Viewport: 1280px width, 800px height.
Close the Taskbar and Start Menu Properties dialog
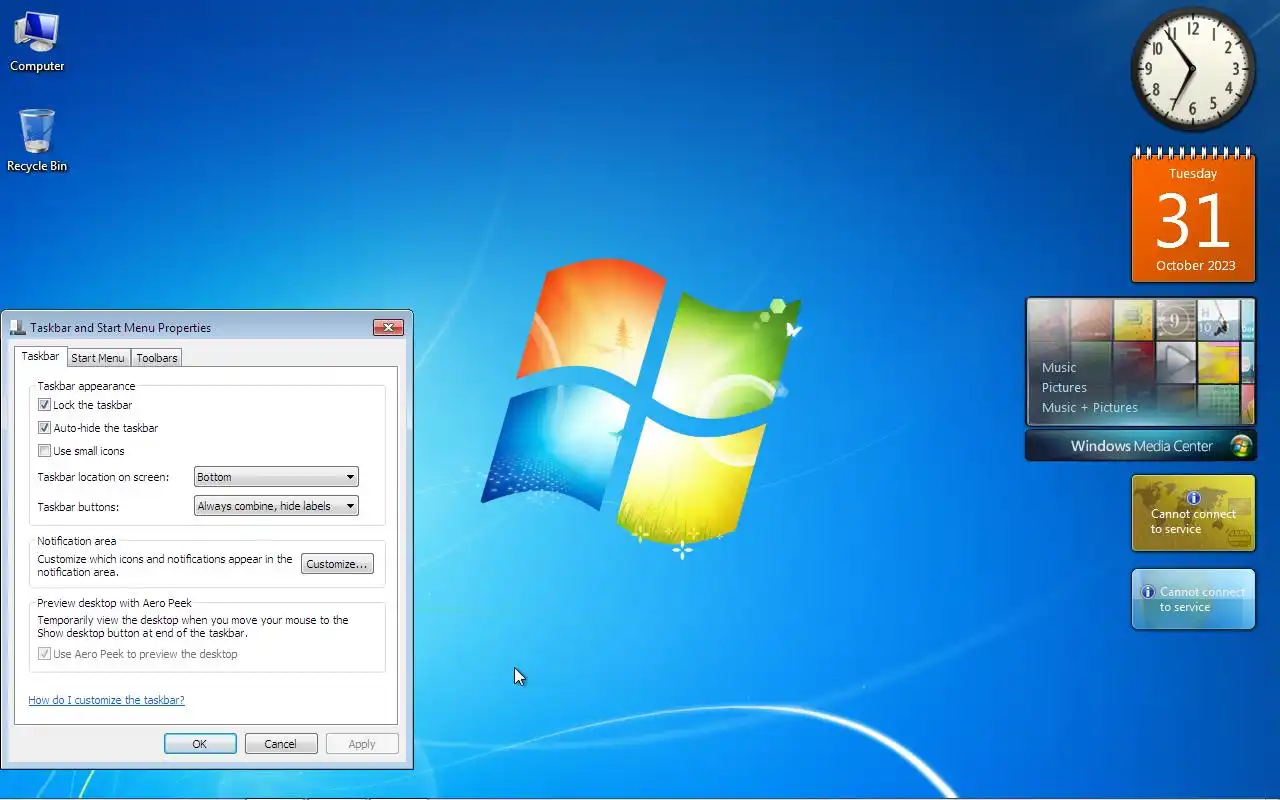[x=388, y=327]
